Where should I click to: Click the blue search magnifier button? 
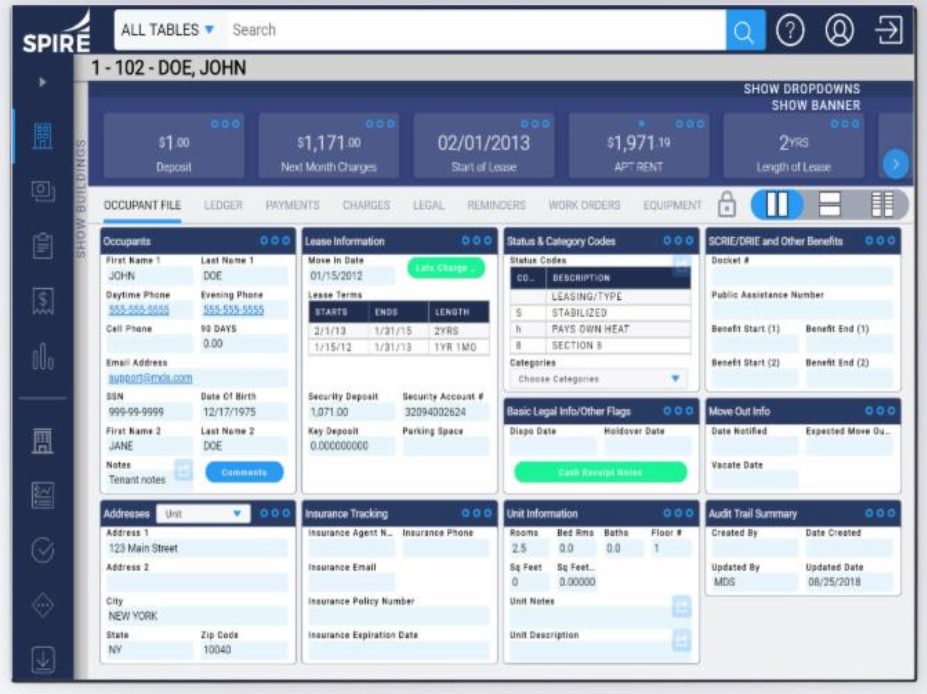(744, 31)
